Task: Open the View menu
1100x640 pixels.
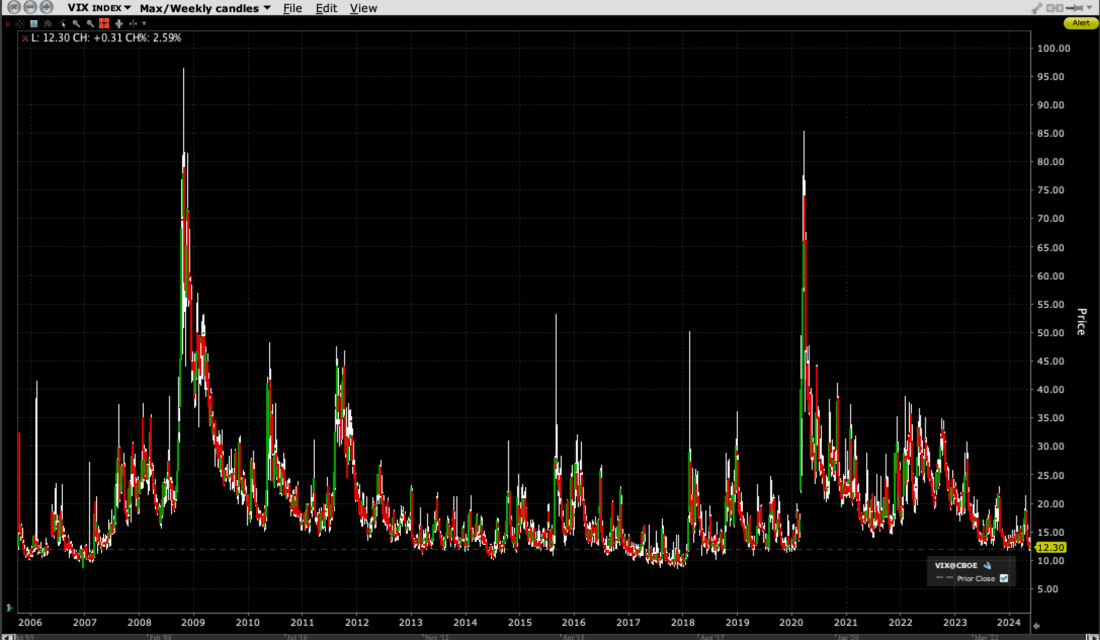Action: tap(363, 8)
